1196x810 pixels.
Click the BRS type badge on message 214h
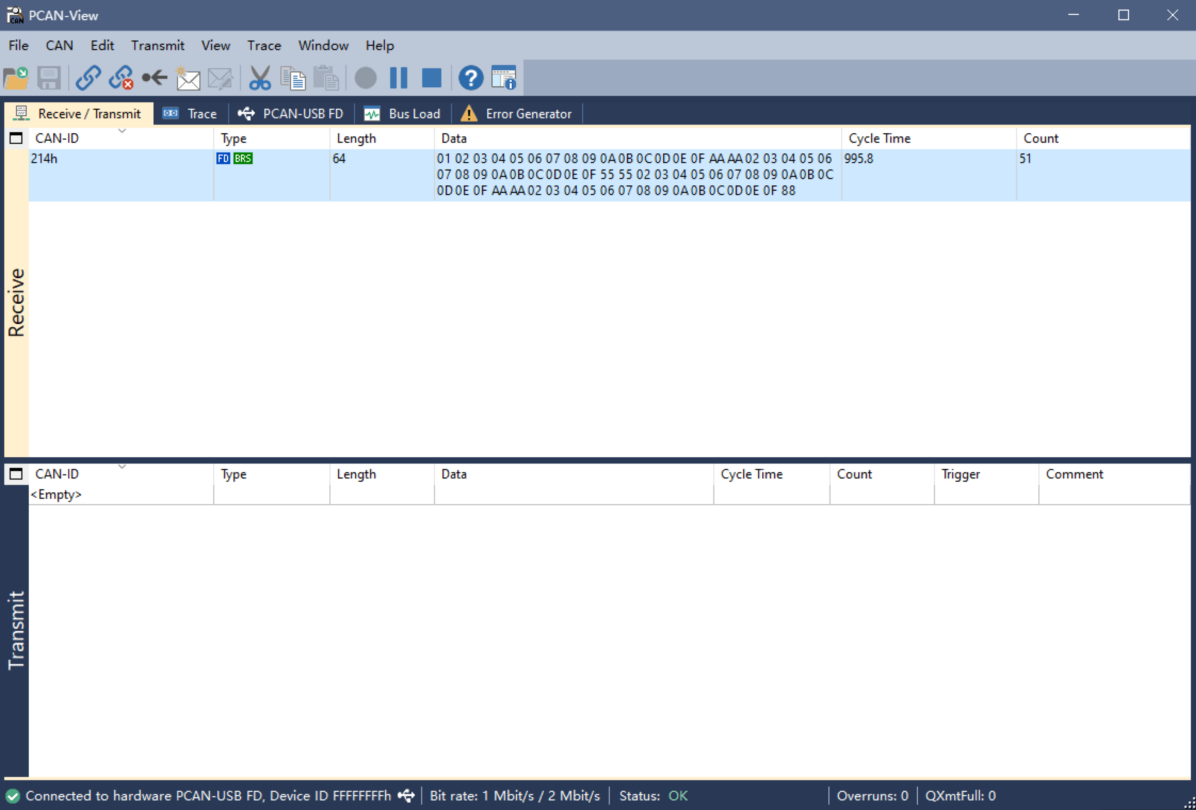point(243,159)
